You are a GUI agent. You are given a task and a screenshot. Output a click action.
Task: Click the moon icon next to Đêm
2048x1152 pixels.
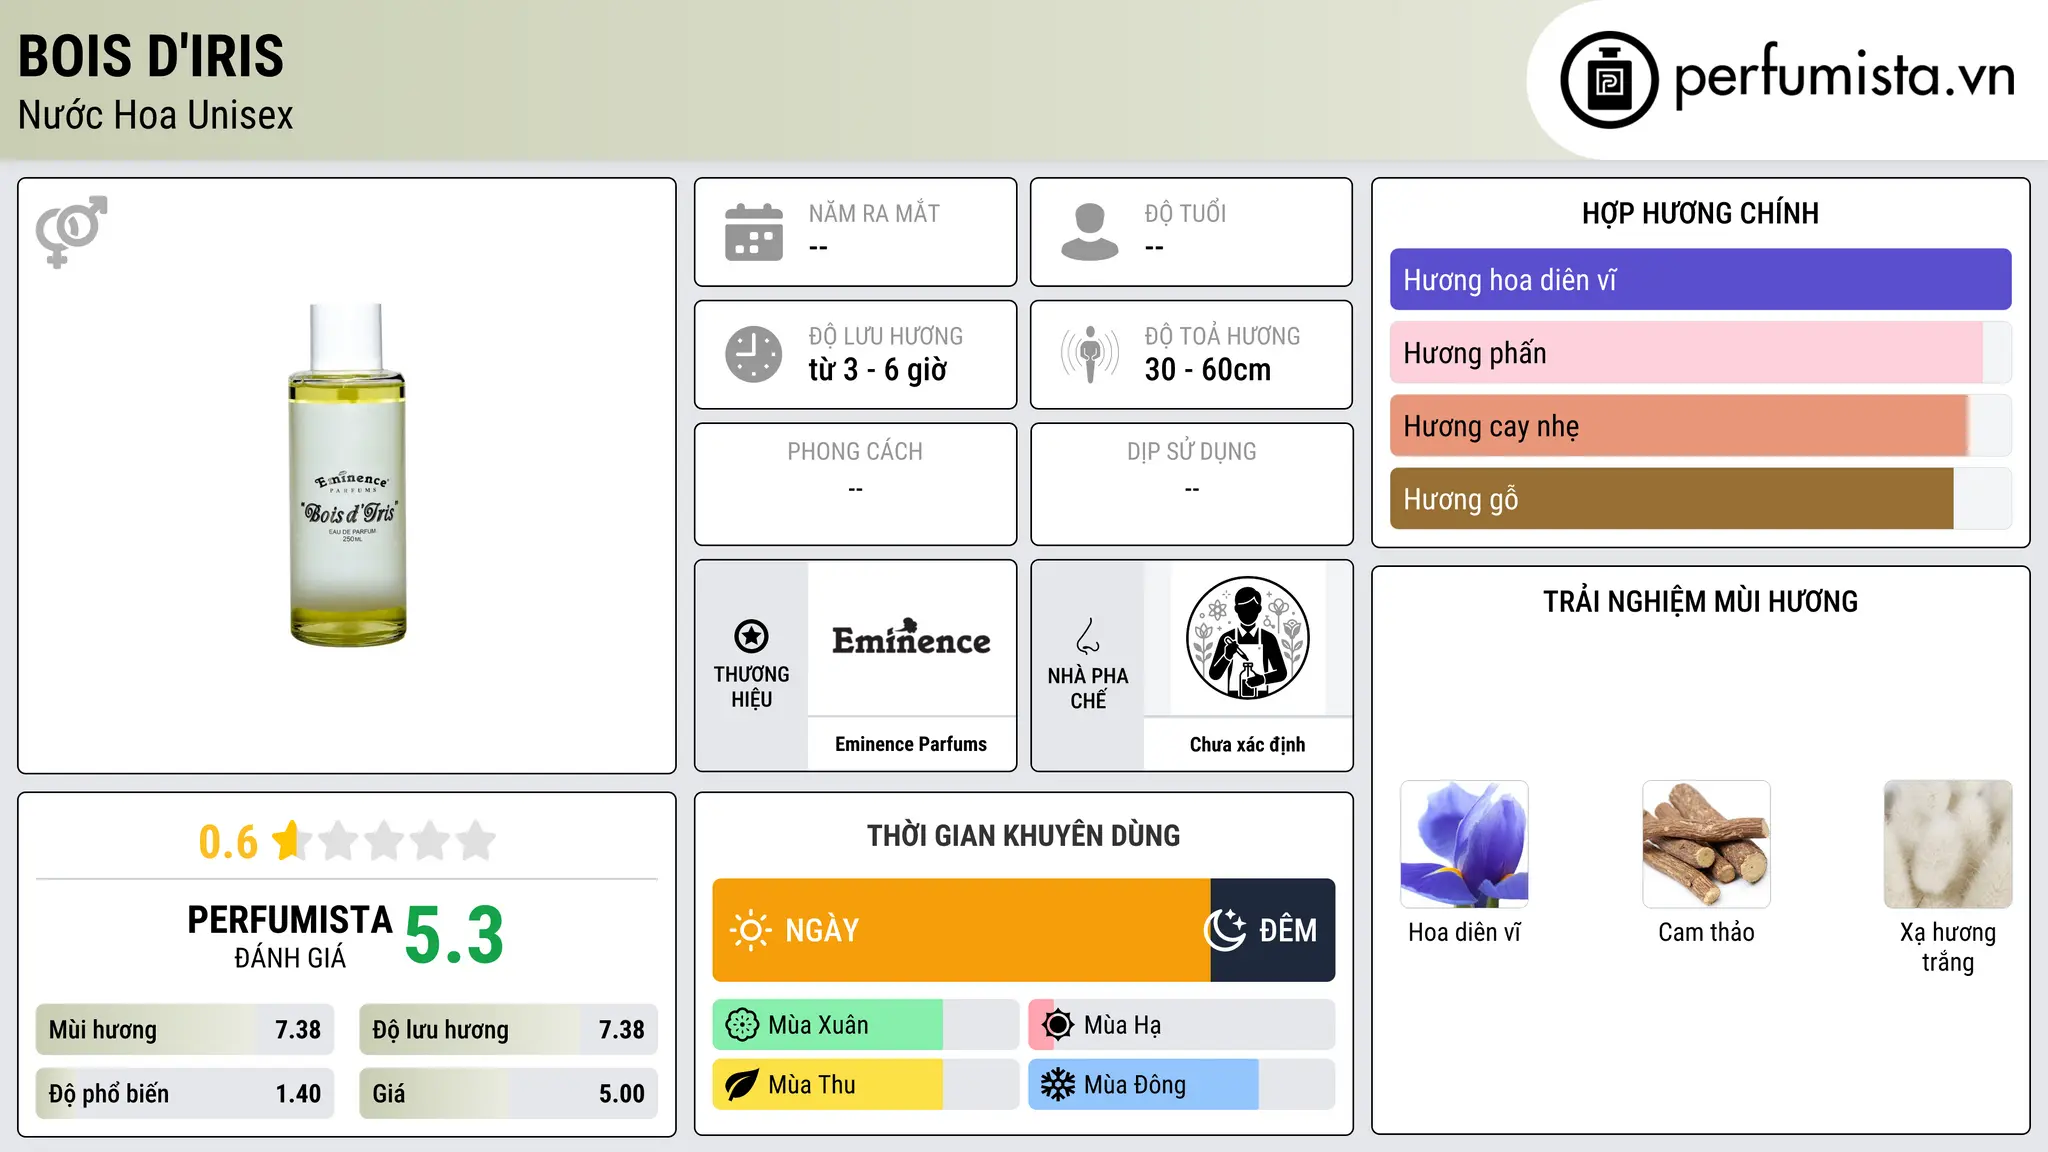(1225, 930)
